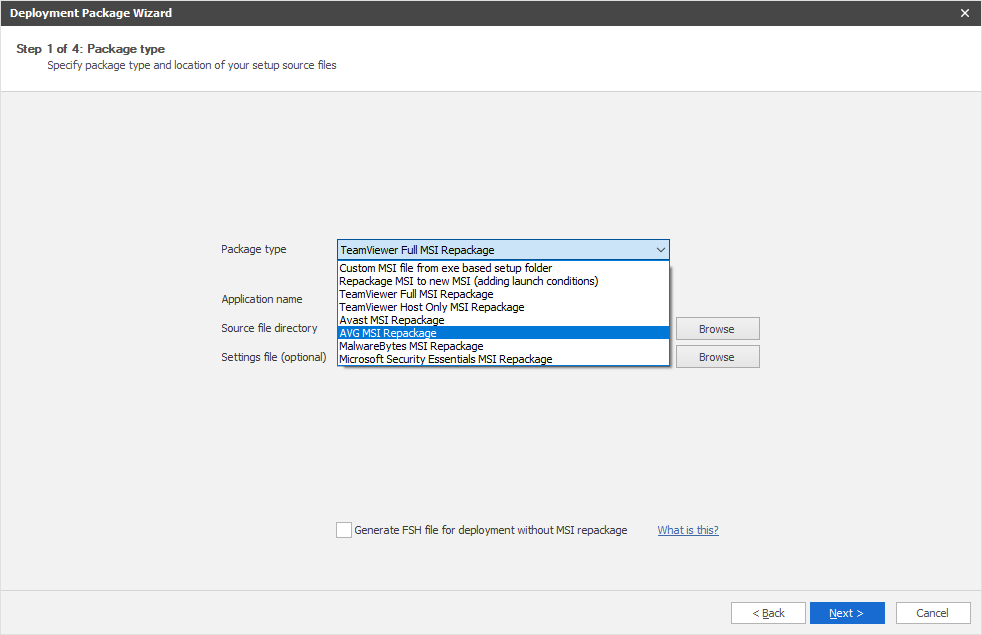Cancel the Deployment Package Wizard
This screenshot has width=982, height=635.
click(x=933, y=613)
